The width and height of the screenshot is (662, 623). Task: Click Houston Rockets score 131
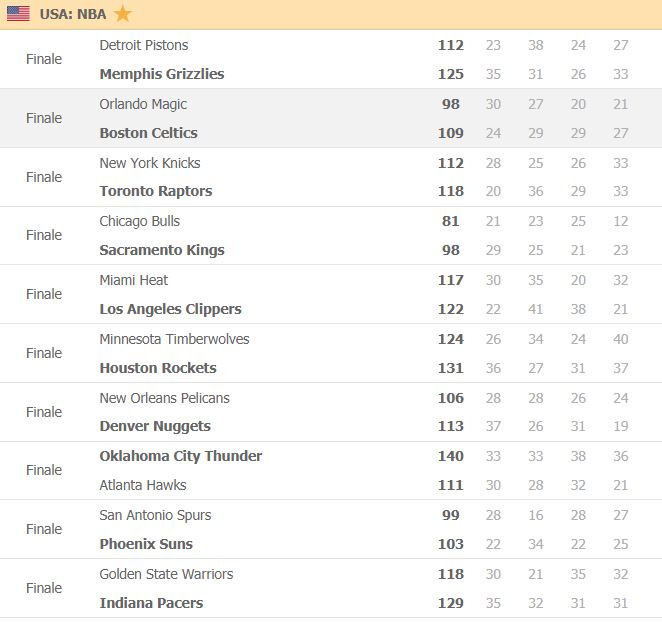[x=450, y=368]
